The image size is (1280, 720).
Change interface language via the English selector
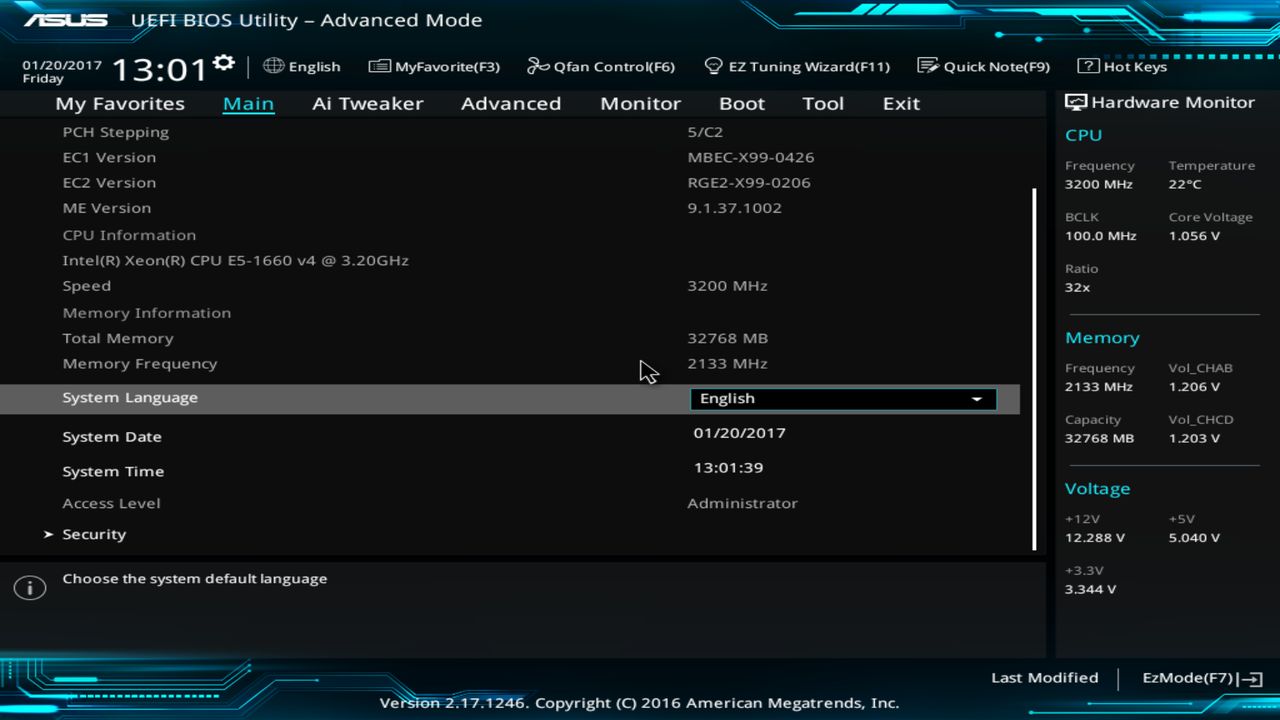[301, 66]
